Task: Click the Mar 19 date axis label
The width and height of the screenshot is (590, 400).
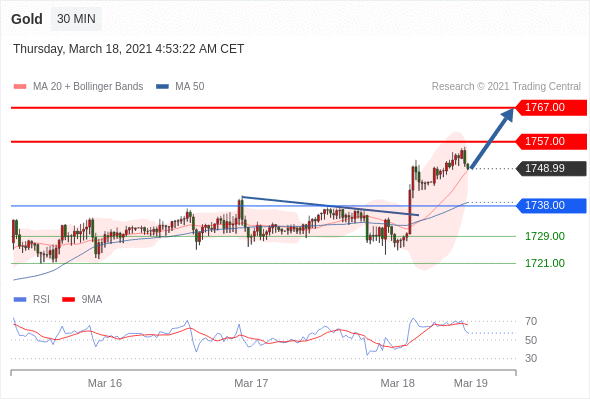Action: pyautogui.click(x=471, y=383)
